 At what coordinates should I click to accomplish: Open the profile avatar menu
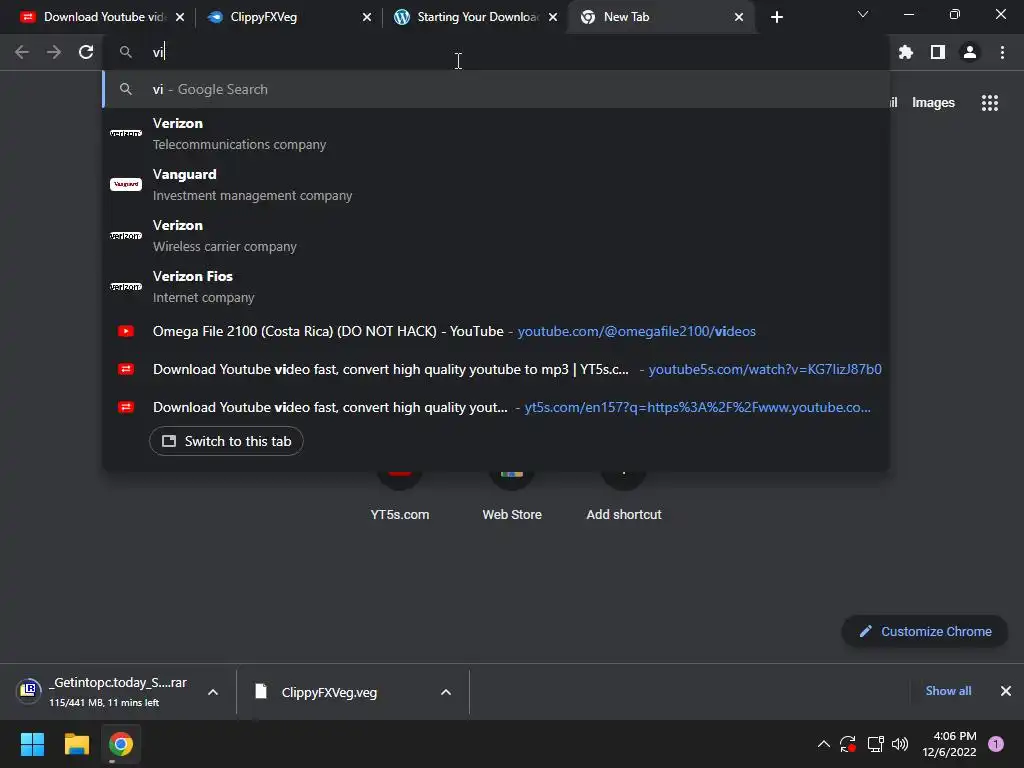(970, 52)
